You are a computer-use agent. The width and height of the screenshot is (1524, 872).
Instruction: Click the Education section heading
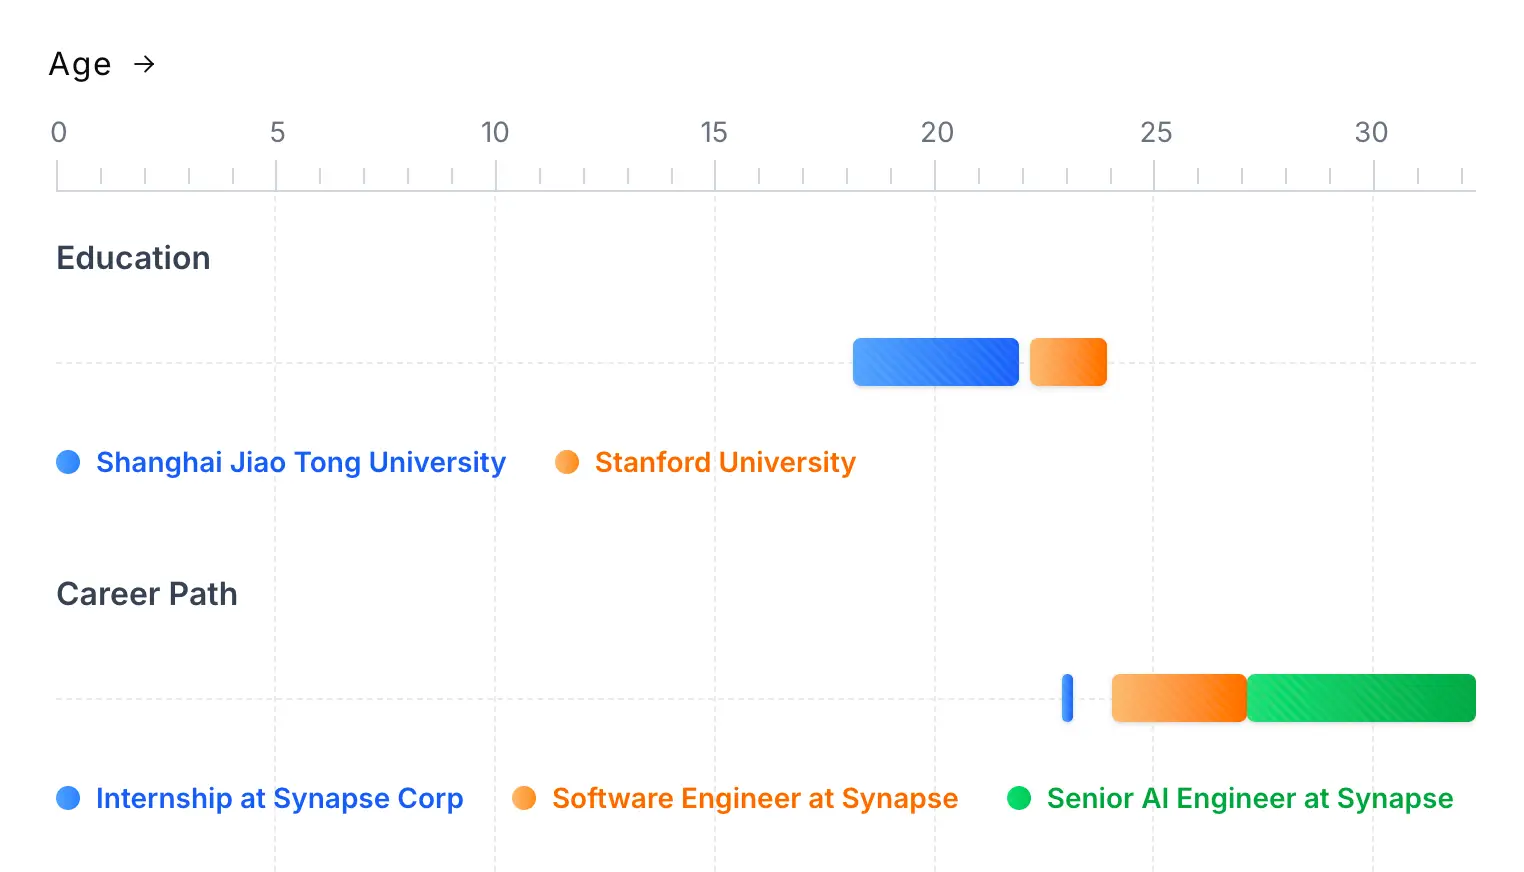[133, 258]
